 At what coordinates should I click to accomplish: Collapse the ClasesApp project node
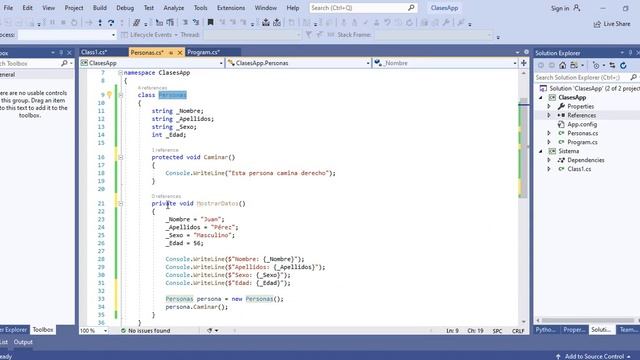click(x=541, y=98)
